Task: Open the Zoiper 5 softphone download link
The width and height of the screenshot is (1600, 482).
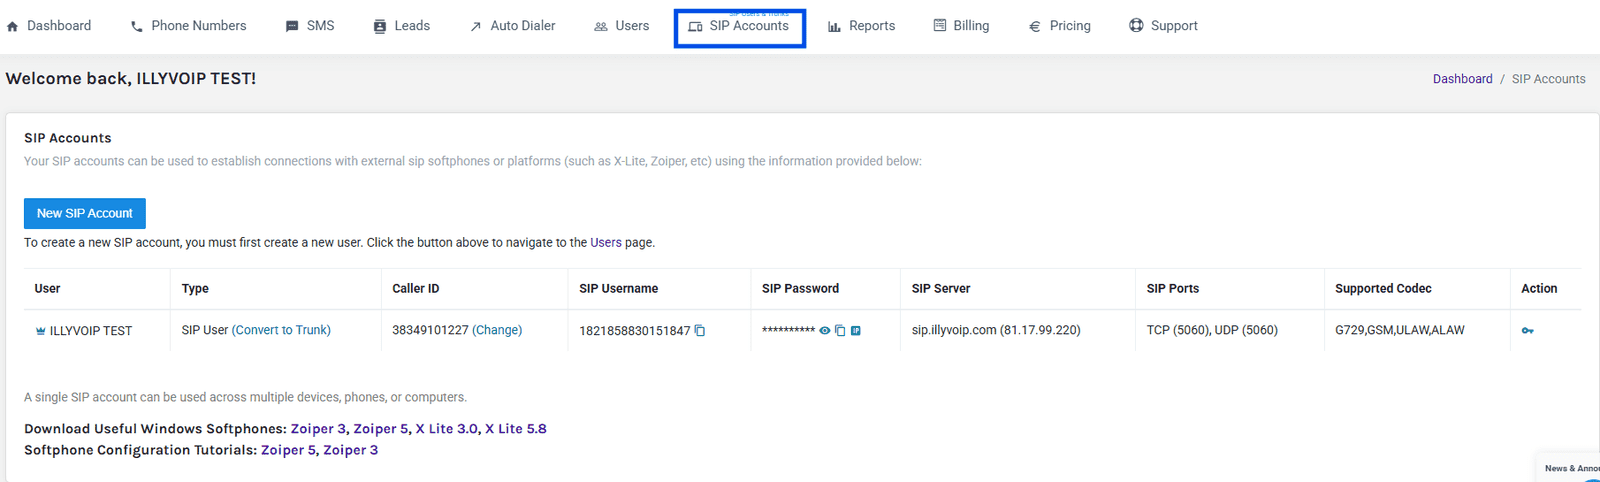Action: [x=380, y=429]
